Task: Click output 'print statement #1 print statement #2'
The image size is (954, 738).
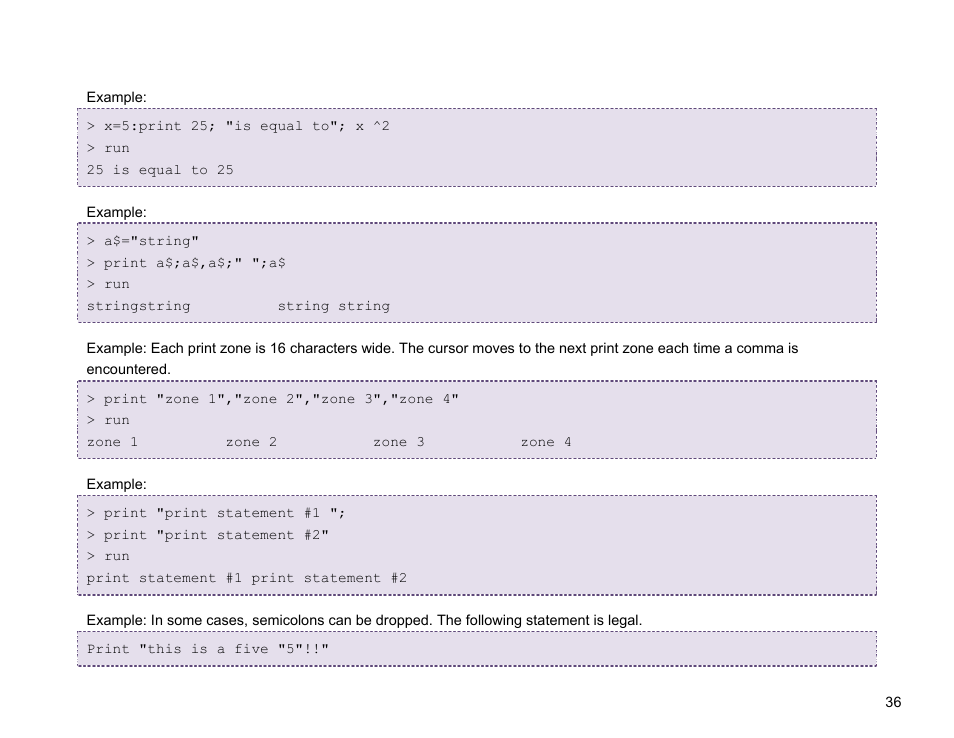Action: (x=246, y=579)
